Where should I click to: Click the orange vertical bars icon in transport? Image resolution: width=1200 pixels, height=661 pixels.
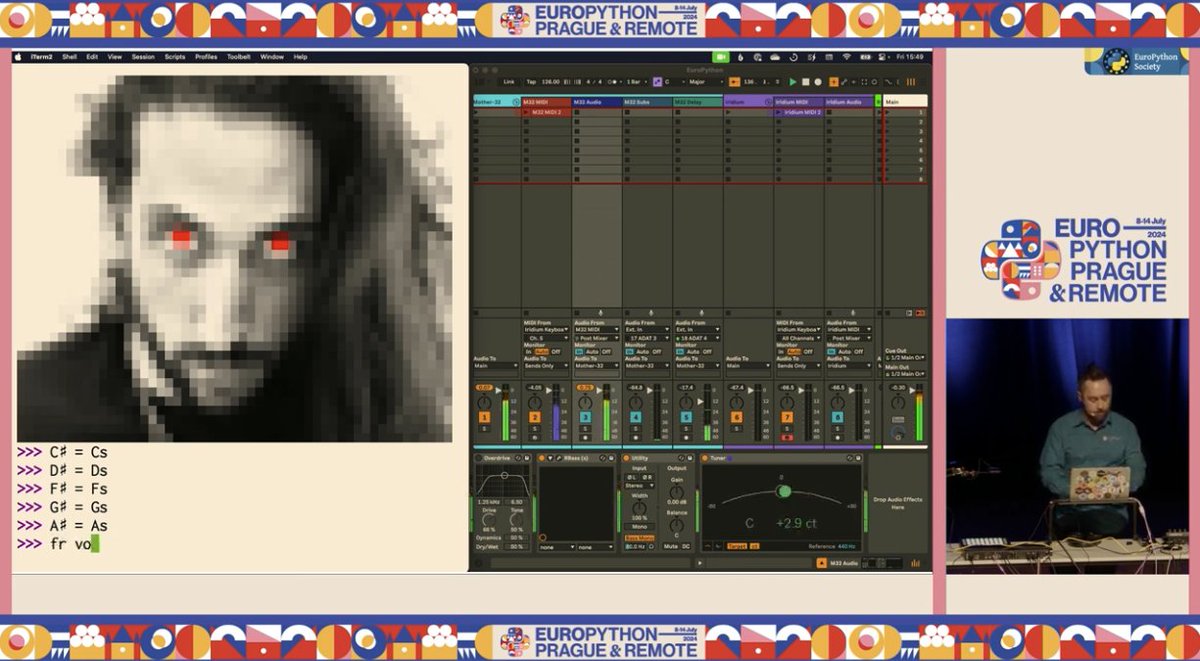[x=911, y=82]
